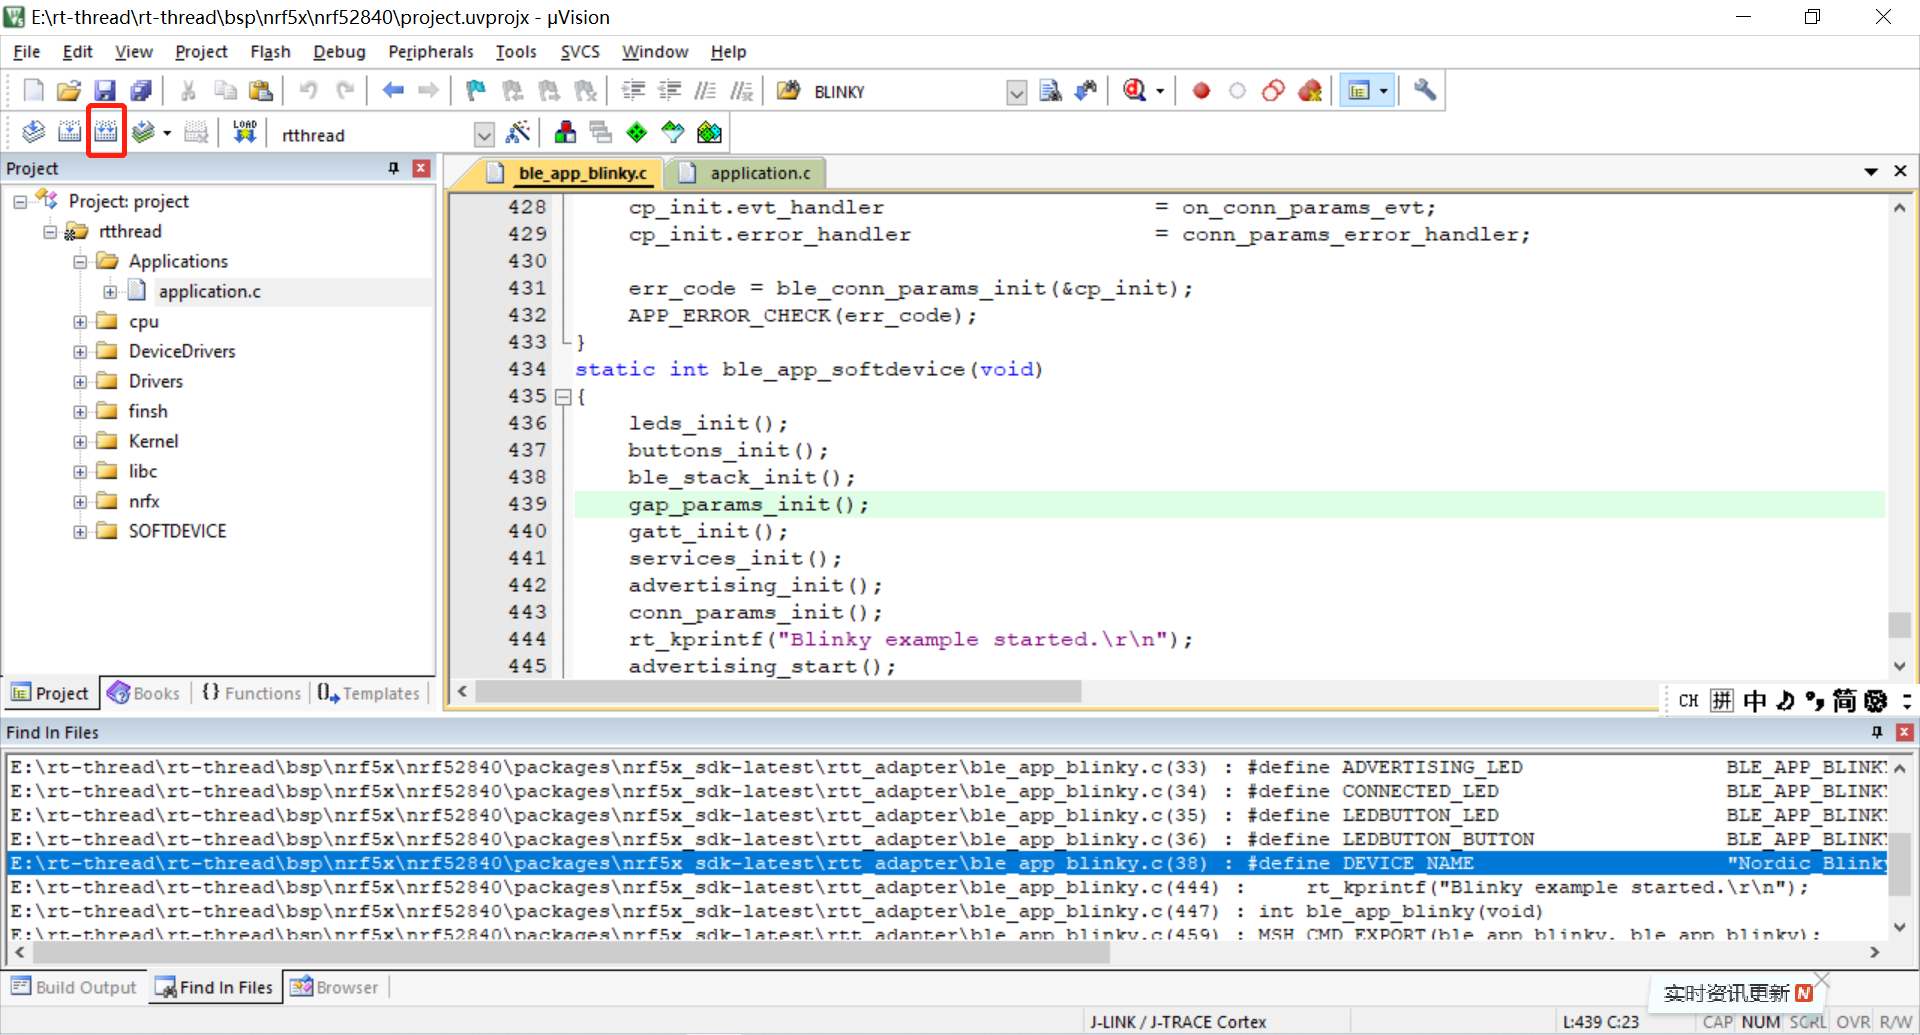Expand the application.c tree node
1920x1035 pixels.
coord(110,292)
